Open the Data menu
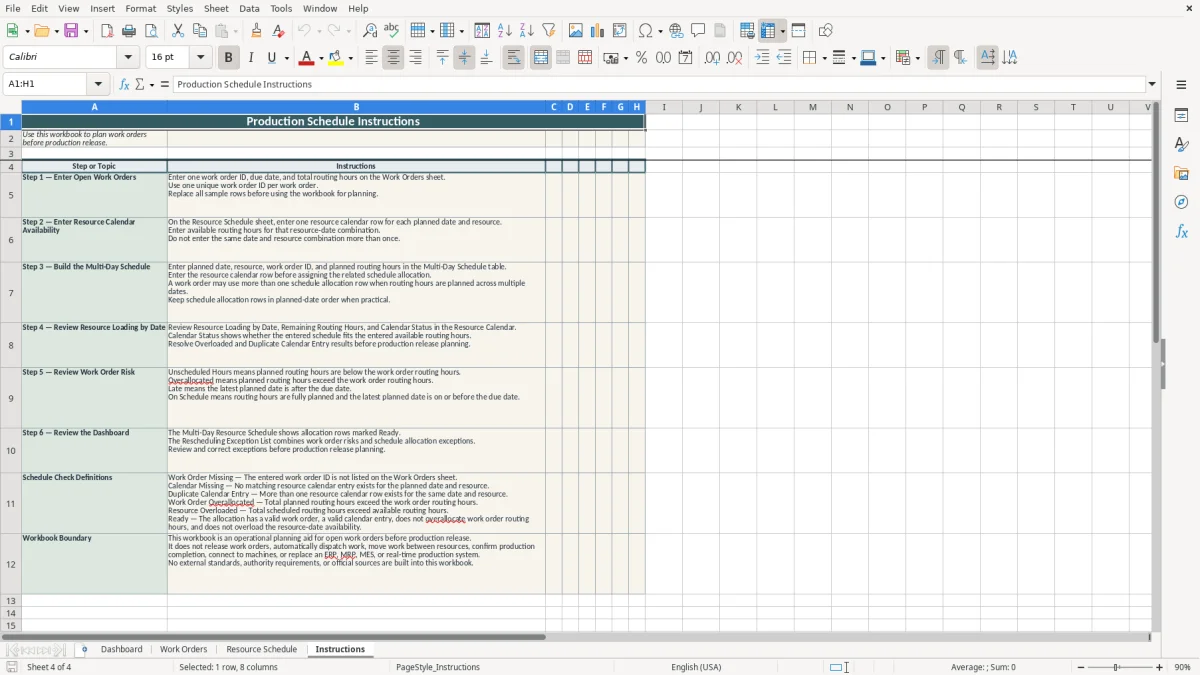 (249, 8)
